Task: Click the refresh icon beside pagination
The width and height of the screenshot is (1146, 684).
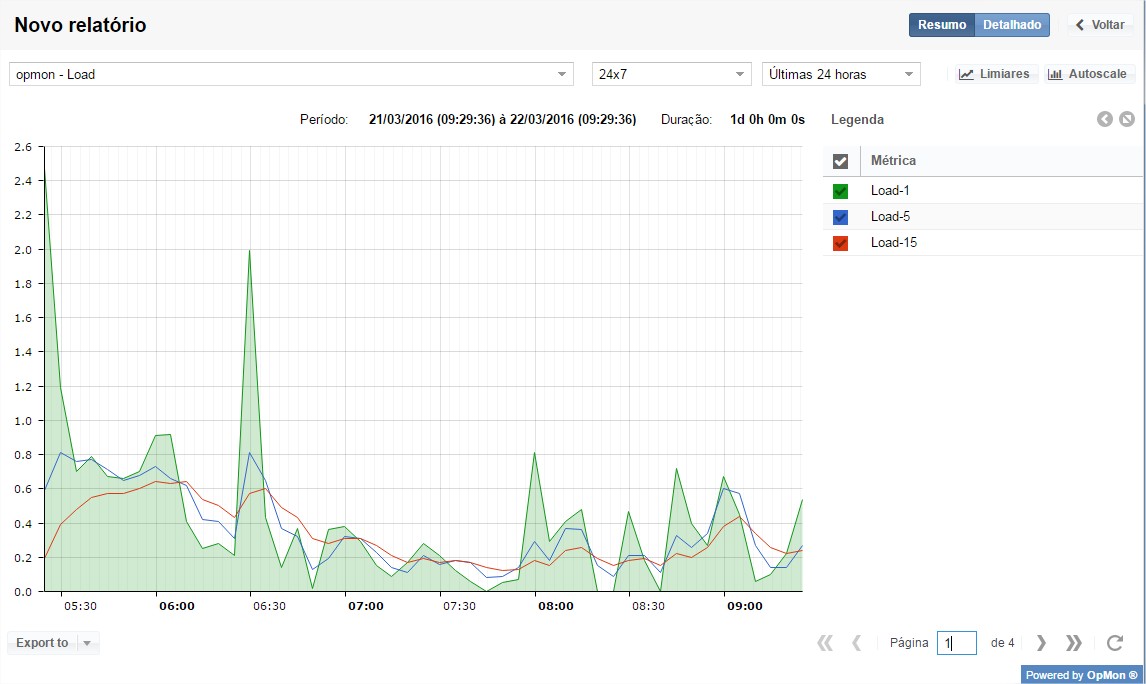Action: [1115, 643]
